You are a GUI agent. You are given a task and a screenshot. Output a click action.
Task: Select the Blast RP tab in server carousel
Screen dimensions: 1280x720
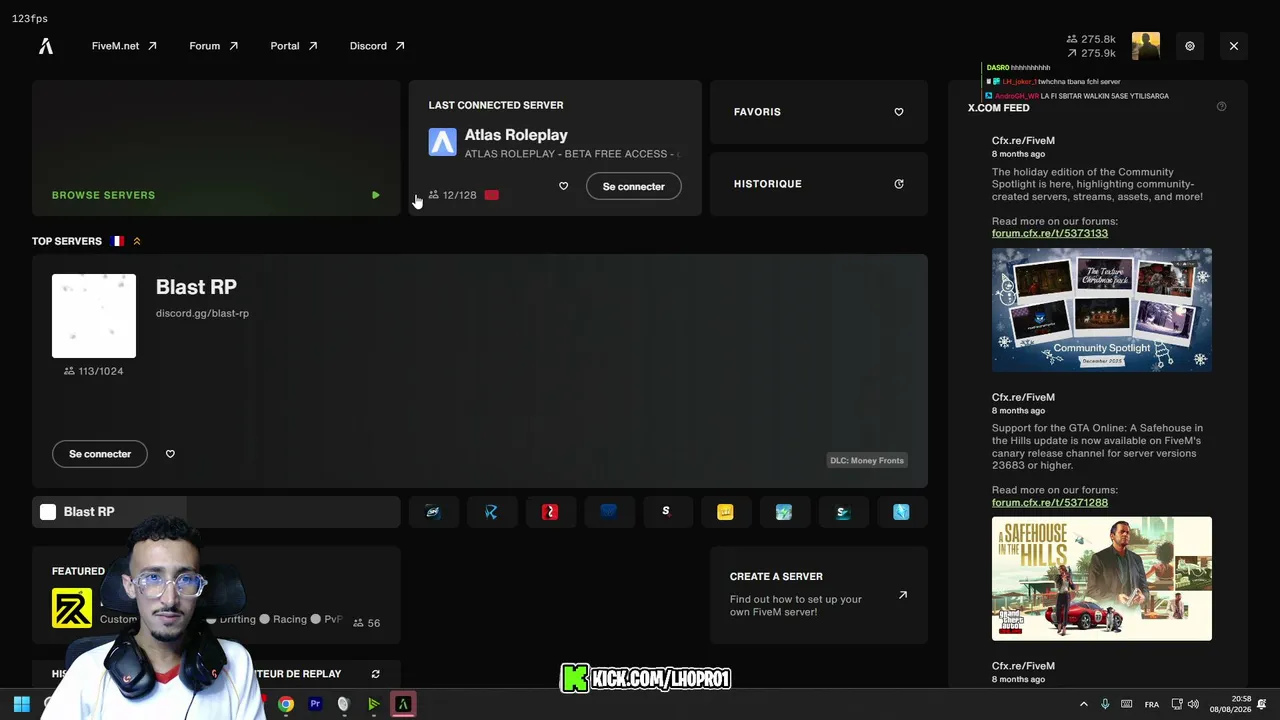coord(216,512)
